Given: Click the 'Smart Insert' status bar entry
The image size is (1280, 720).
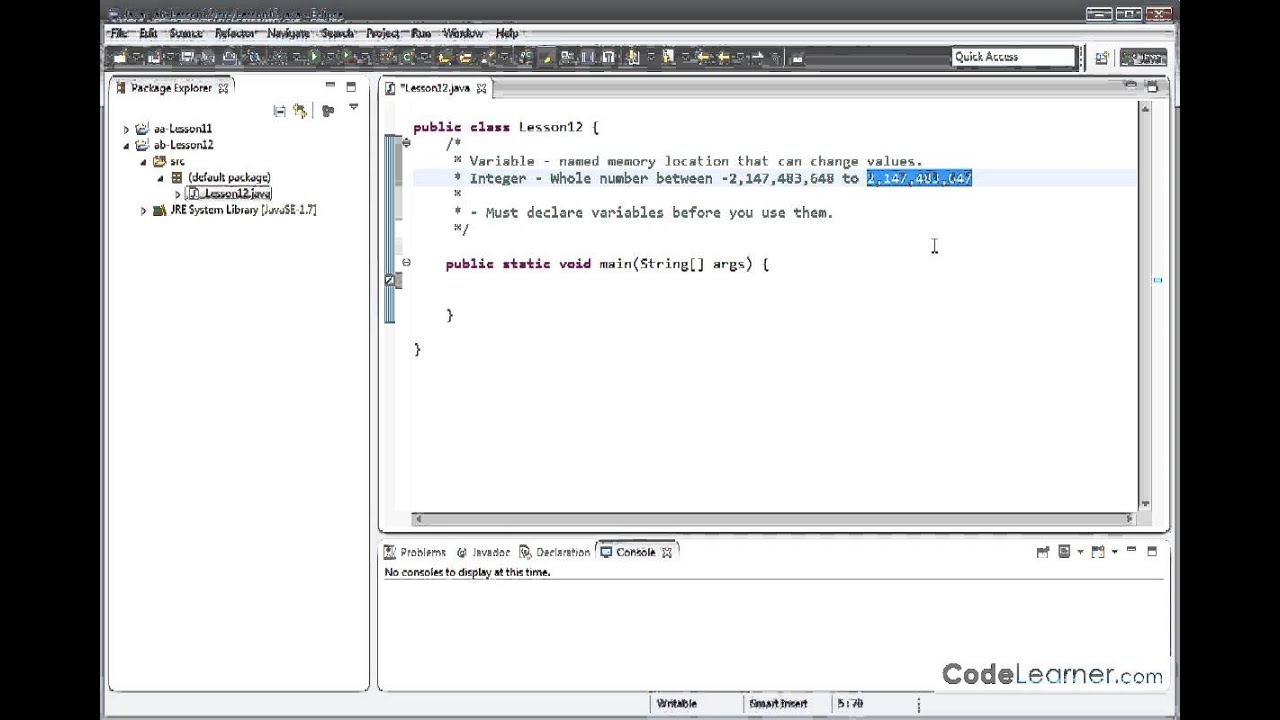Looking at the screenshot, I should point(778,704).
